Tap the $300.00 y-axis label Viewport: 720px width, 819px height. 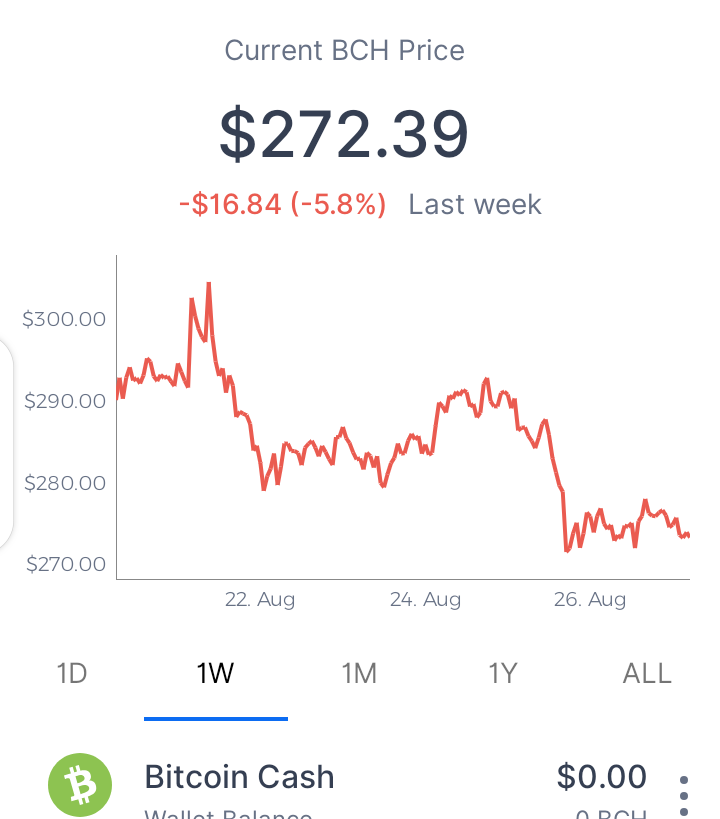click(x=64, y=319)
